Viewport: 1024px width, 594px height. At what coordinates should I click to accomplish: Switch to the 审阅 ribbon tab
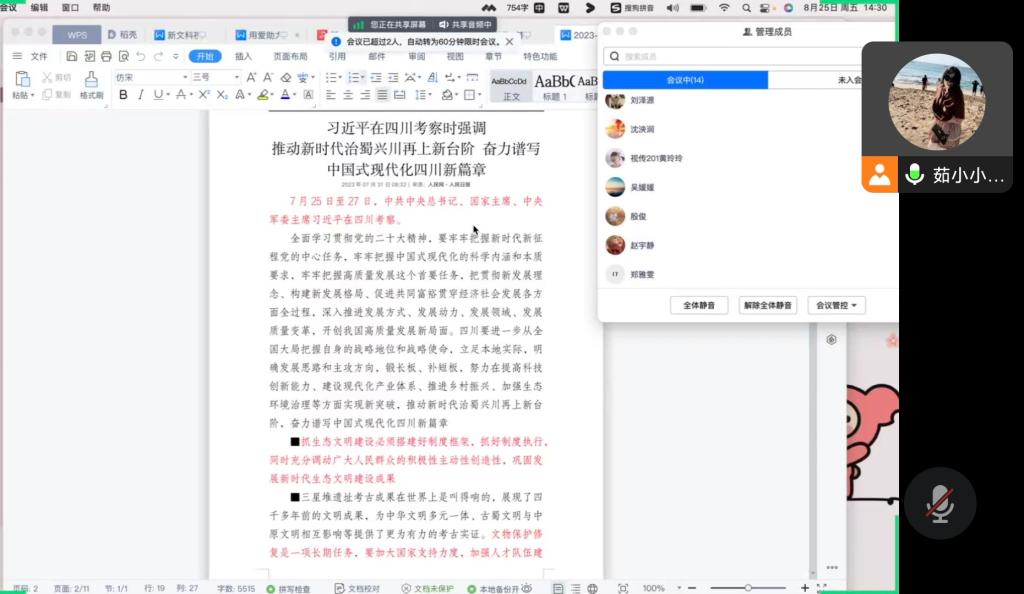pos(417,56)
